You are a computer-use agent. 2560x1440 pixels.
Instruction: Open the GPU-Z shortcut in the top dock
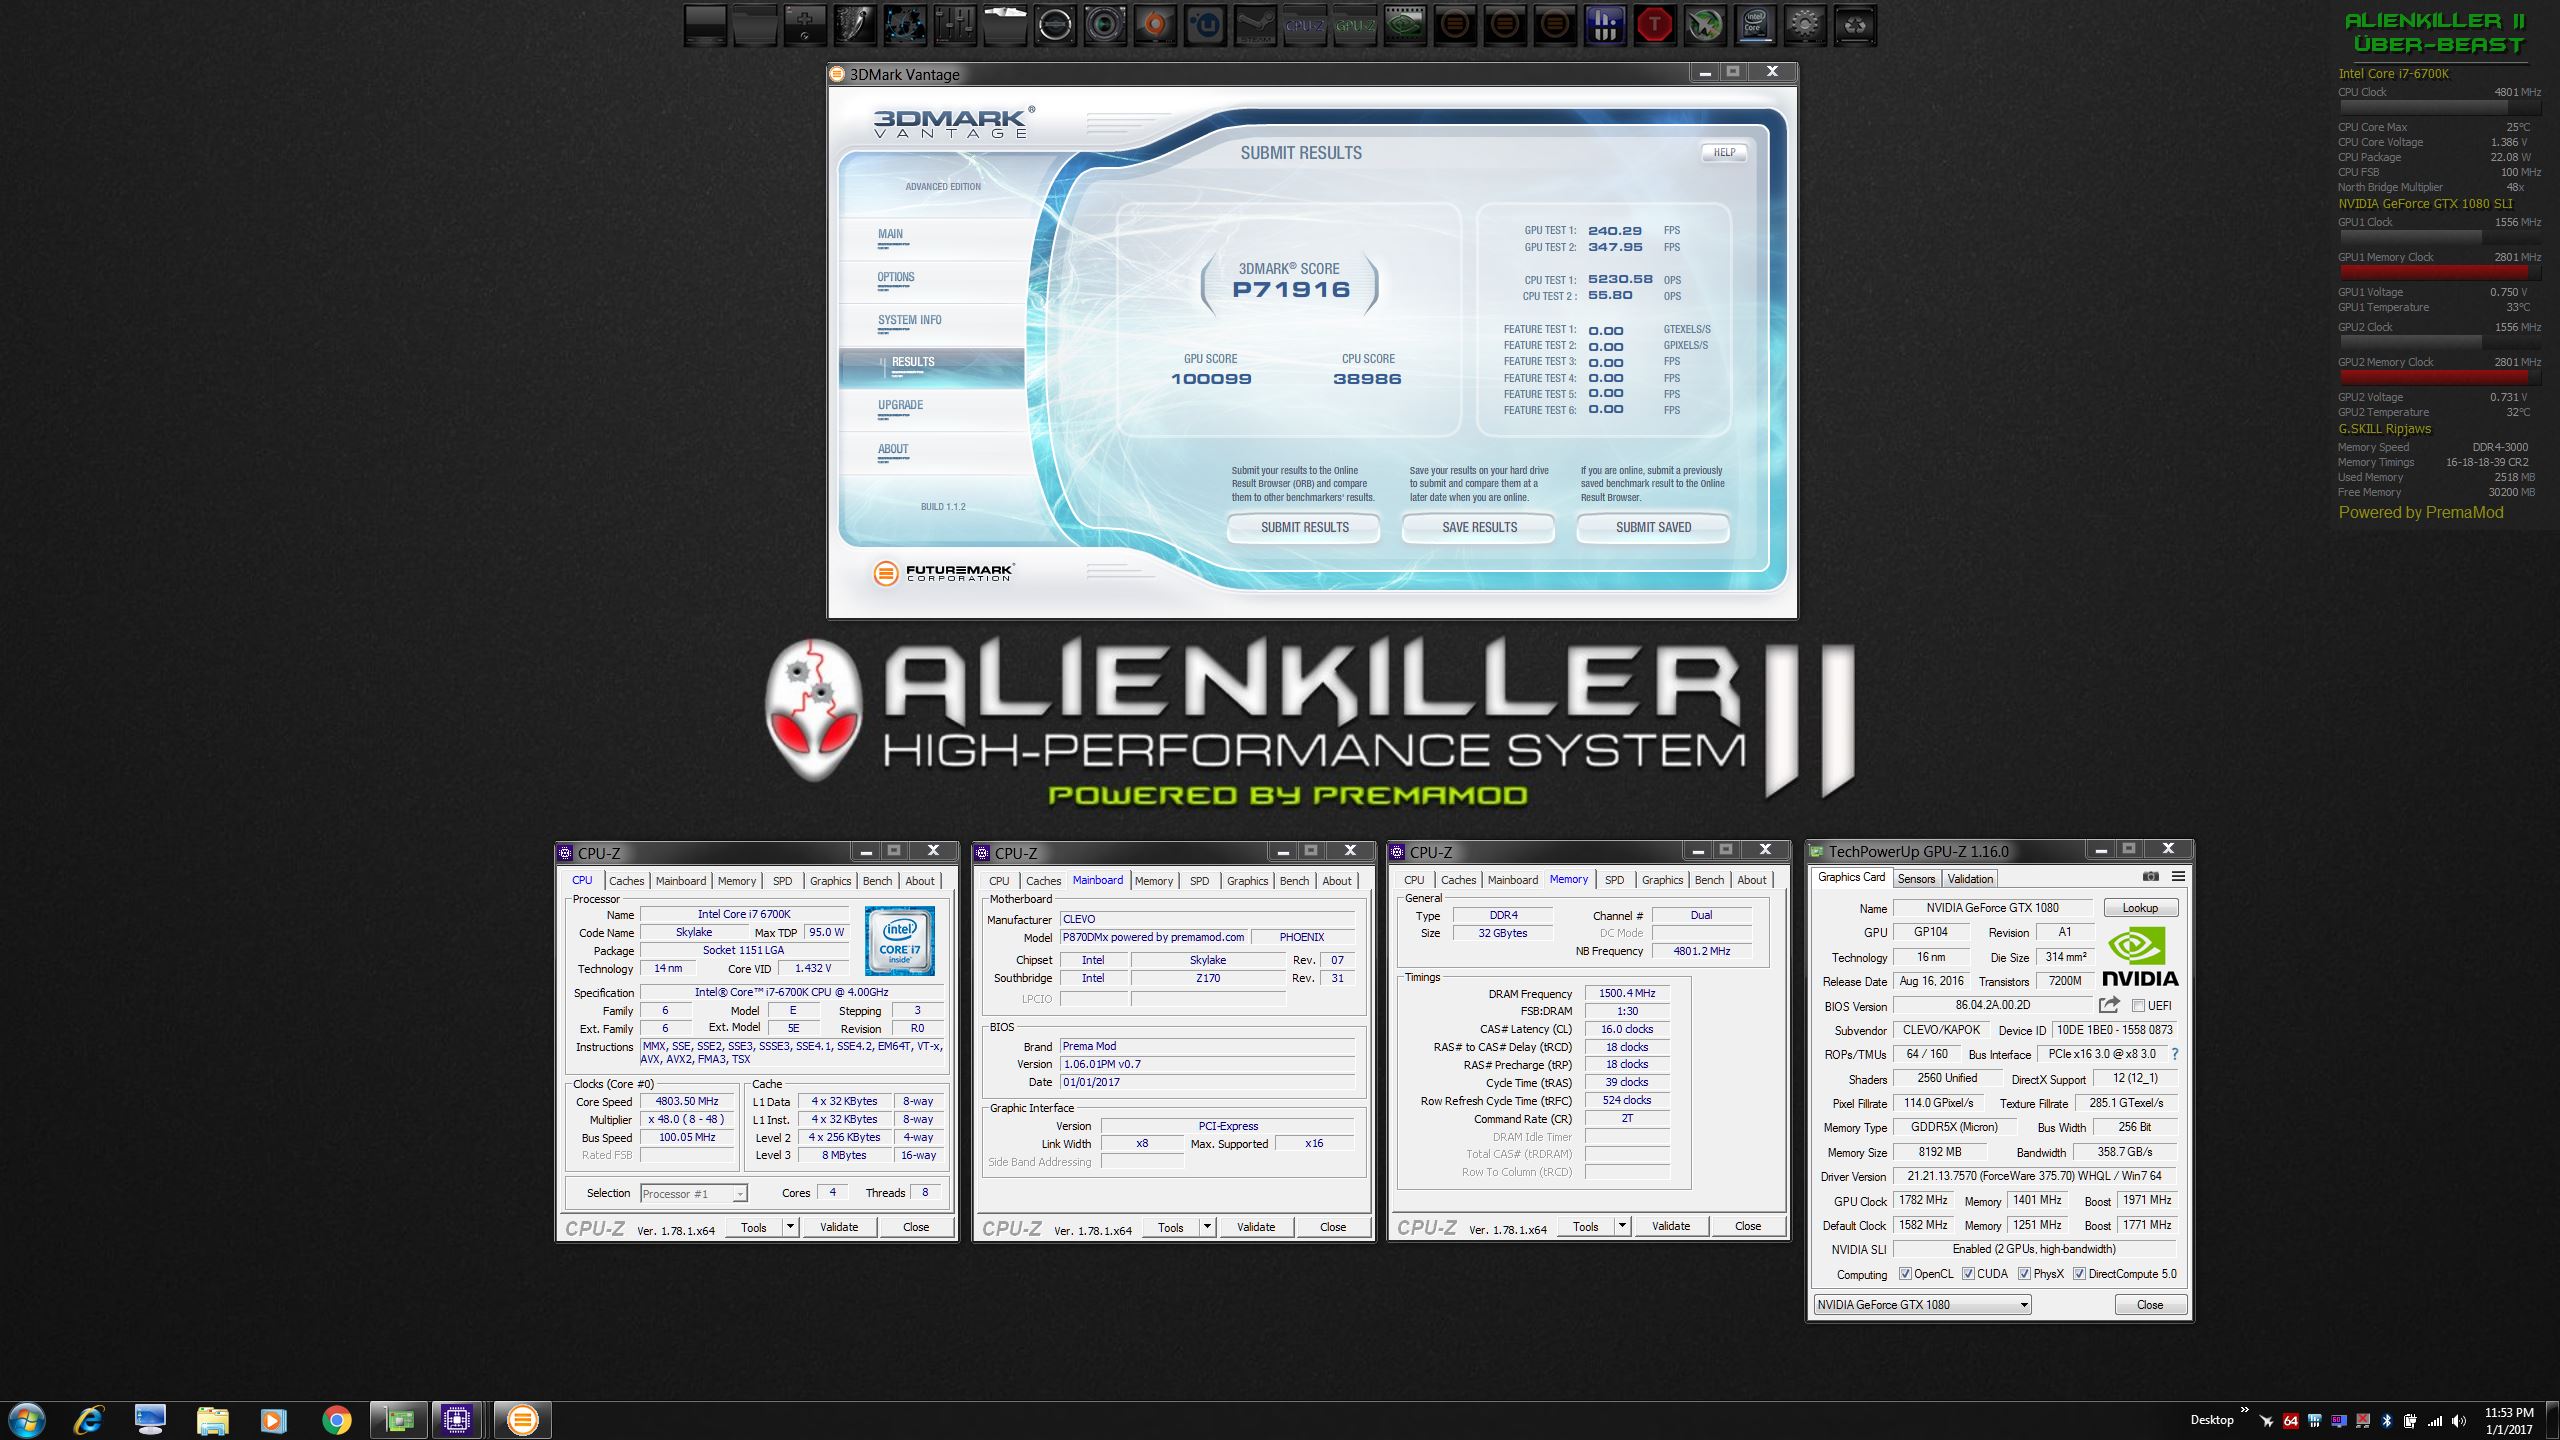[1355, 25]
